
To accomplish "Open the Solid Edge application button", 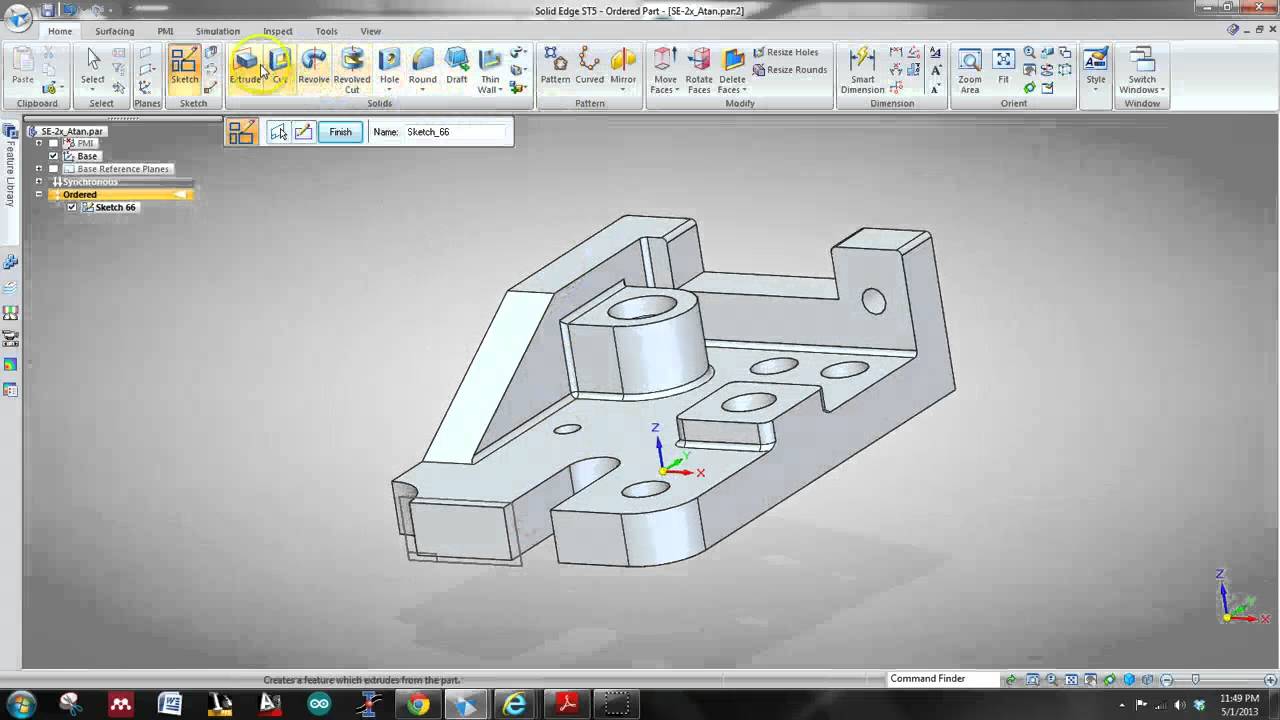I will pos(18,17).
